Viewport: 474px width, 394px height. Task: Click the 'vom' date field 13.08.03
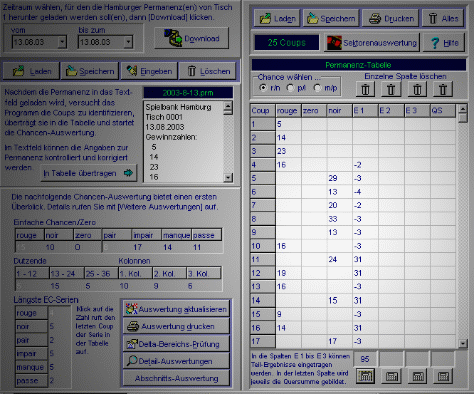pyautogui.click(x=36, y=42)
